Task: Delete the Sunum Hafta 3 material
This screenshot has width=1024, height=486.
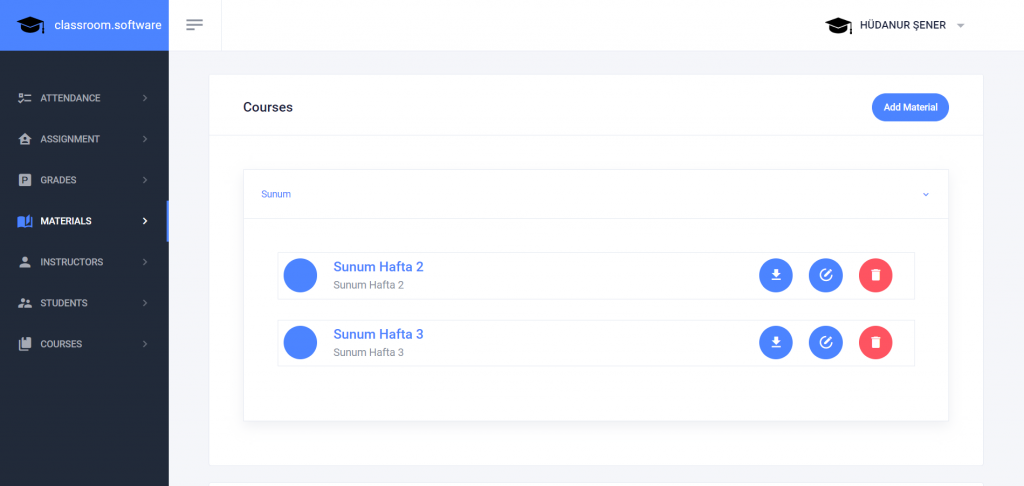Action: pos(876,343)
